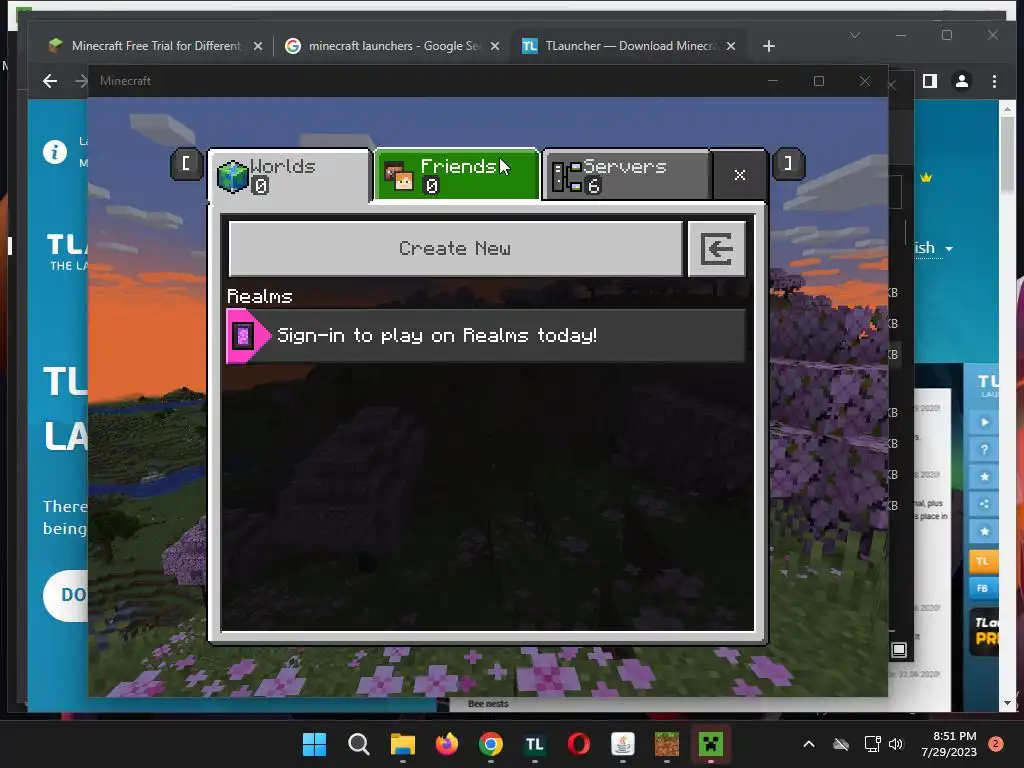Go back in the browser
This screenshot has height=768, width=1024.
tap(50, 81)
